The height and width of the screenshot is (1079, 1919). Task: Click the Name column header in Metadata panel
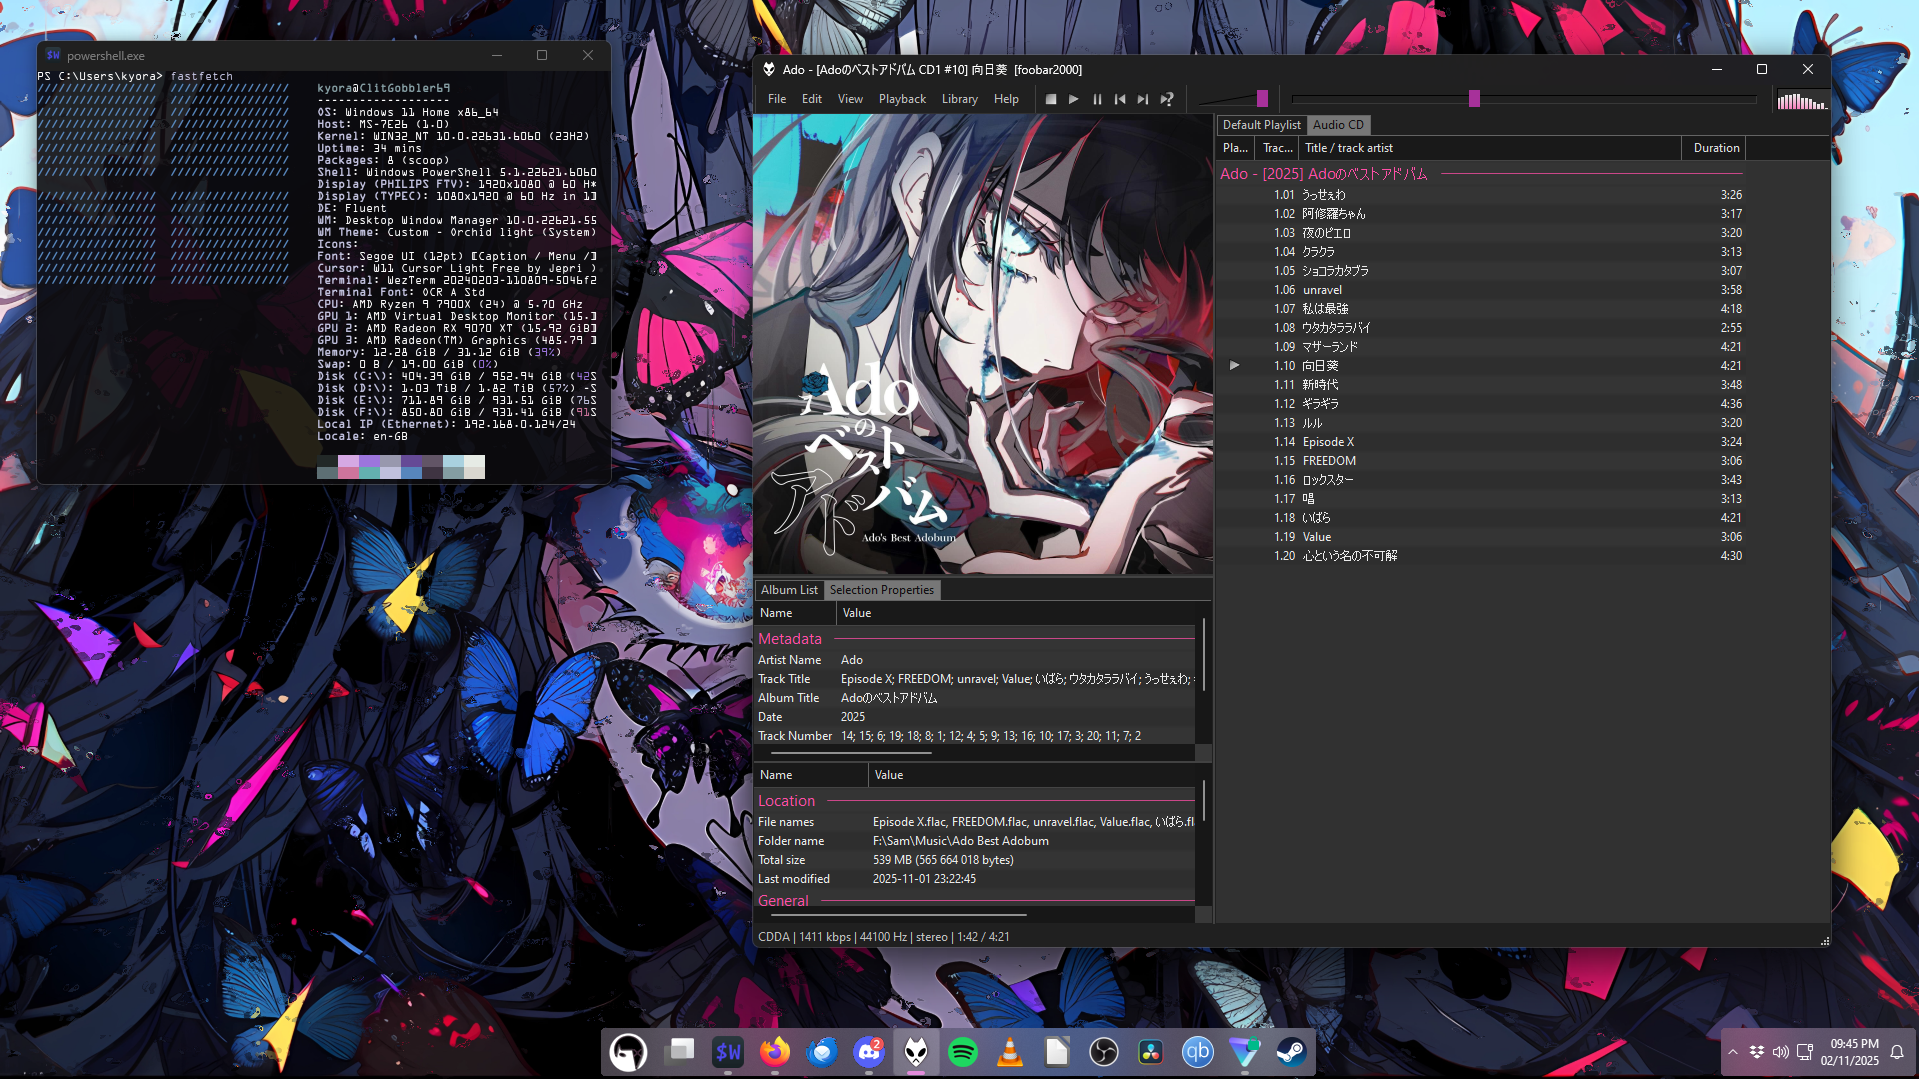795,613
